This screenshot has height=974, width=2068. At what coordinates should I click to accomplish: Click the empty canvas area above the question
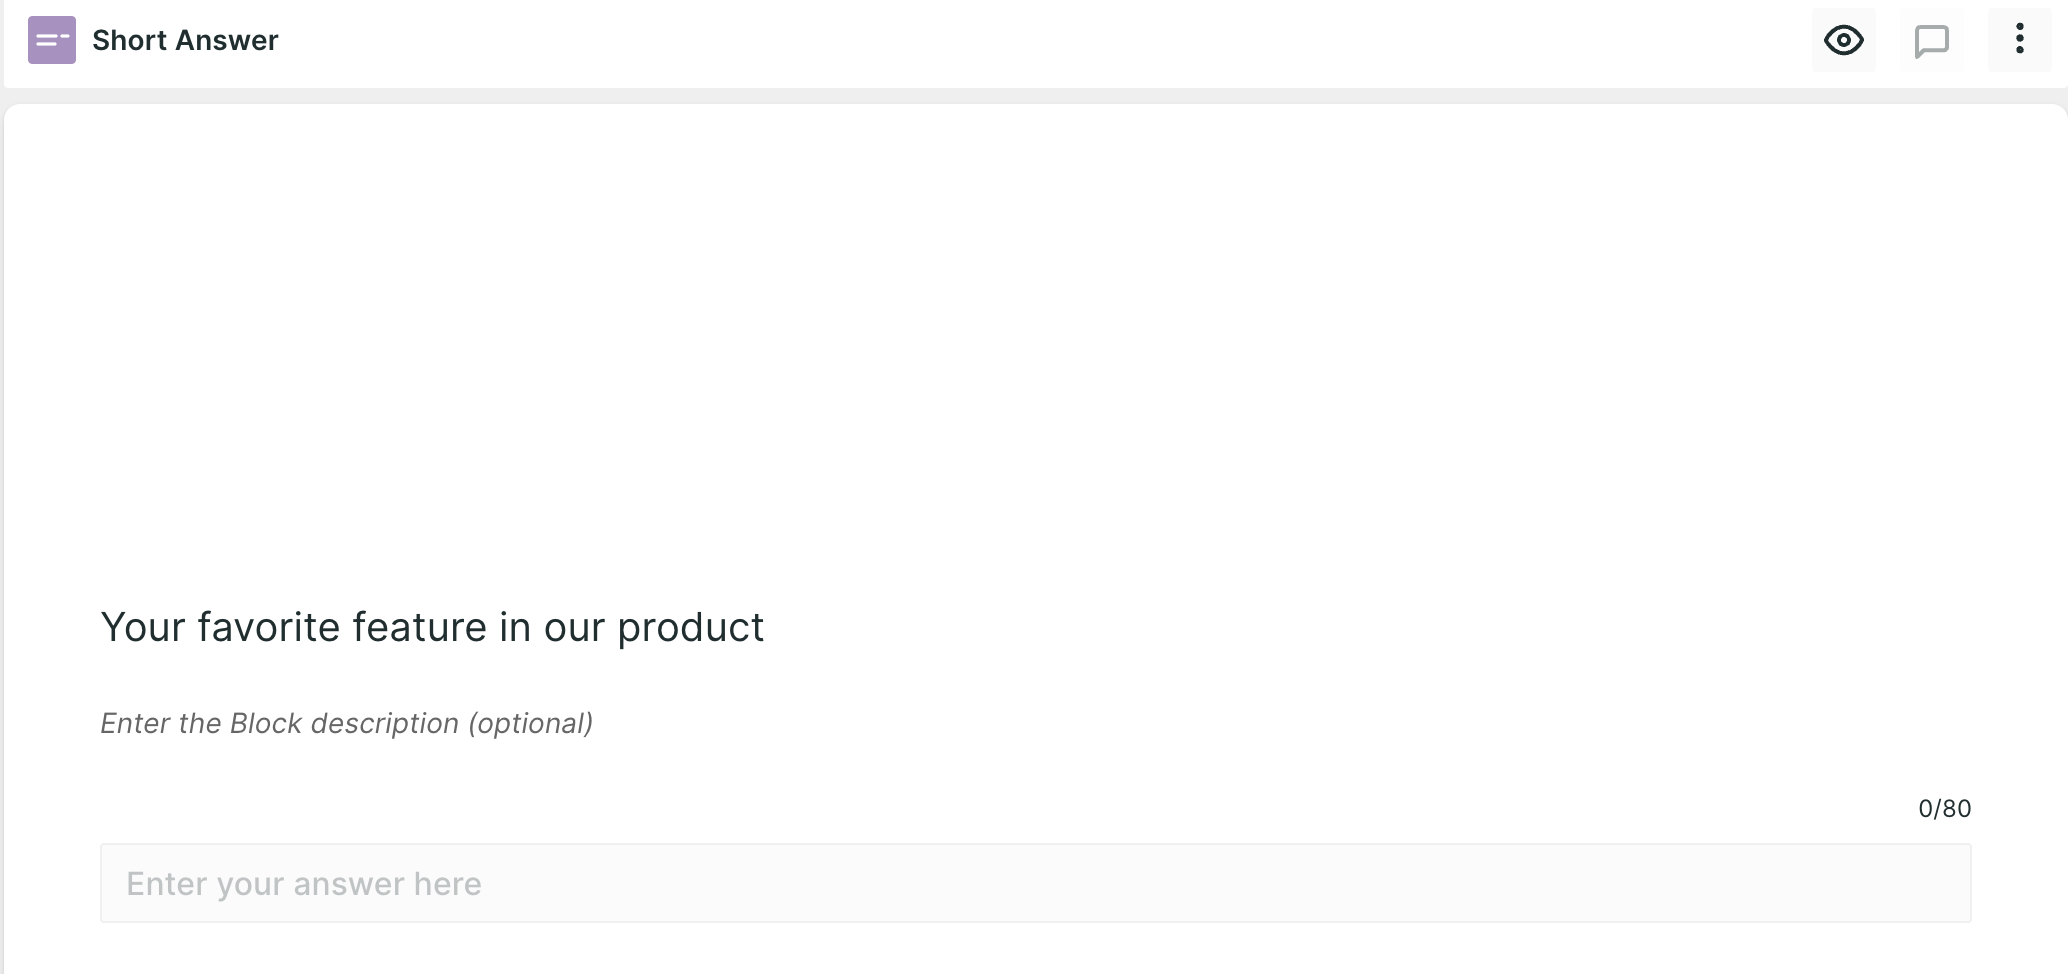1035,340
